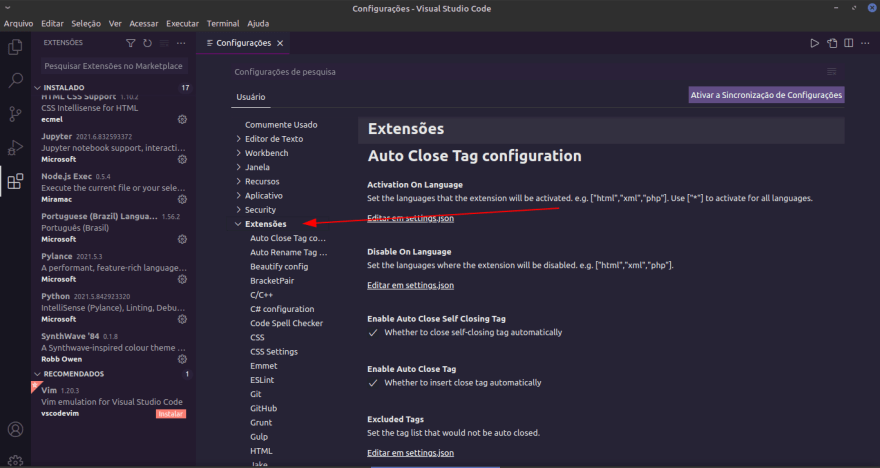Click the filter list icon in settings search
The height and width of the screenshot is (468, 880).
tap(832, 71)
